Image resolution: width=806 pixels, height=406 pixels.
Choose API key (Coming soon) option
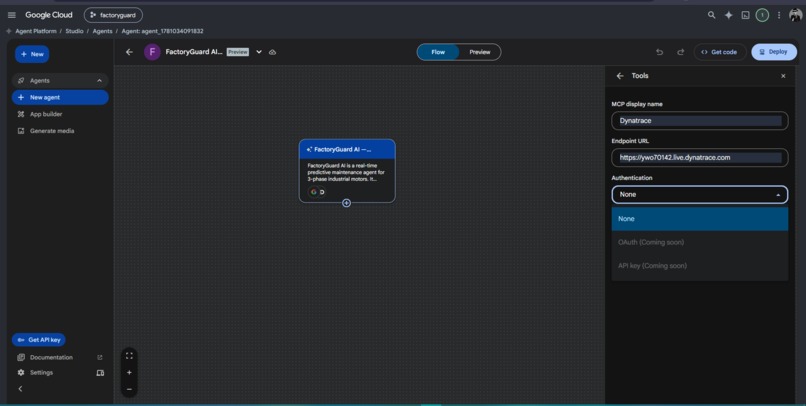(x=700, y=266)
